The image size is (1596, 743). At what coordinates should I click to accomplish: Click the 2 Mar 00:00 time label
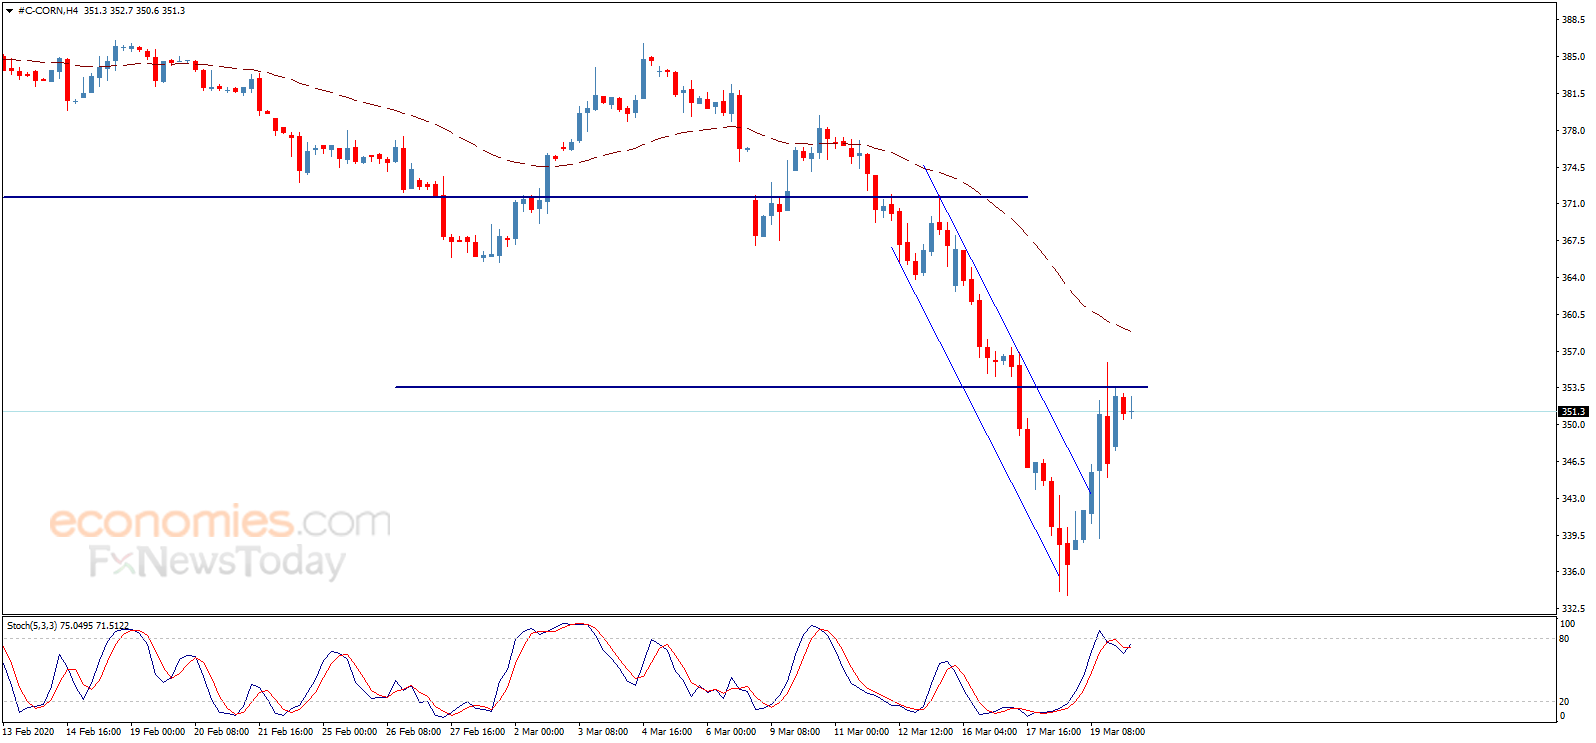(x=539, y=732)
